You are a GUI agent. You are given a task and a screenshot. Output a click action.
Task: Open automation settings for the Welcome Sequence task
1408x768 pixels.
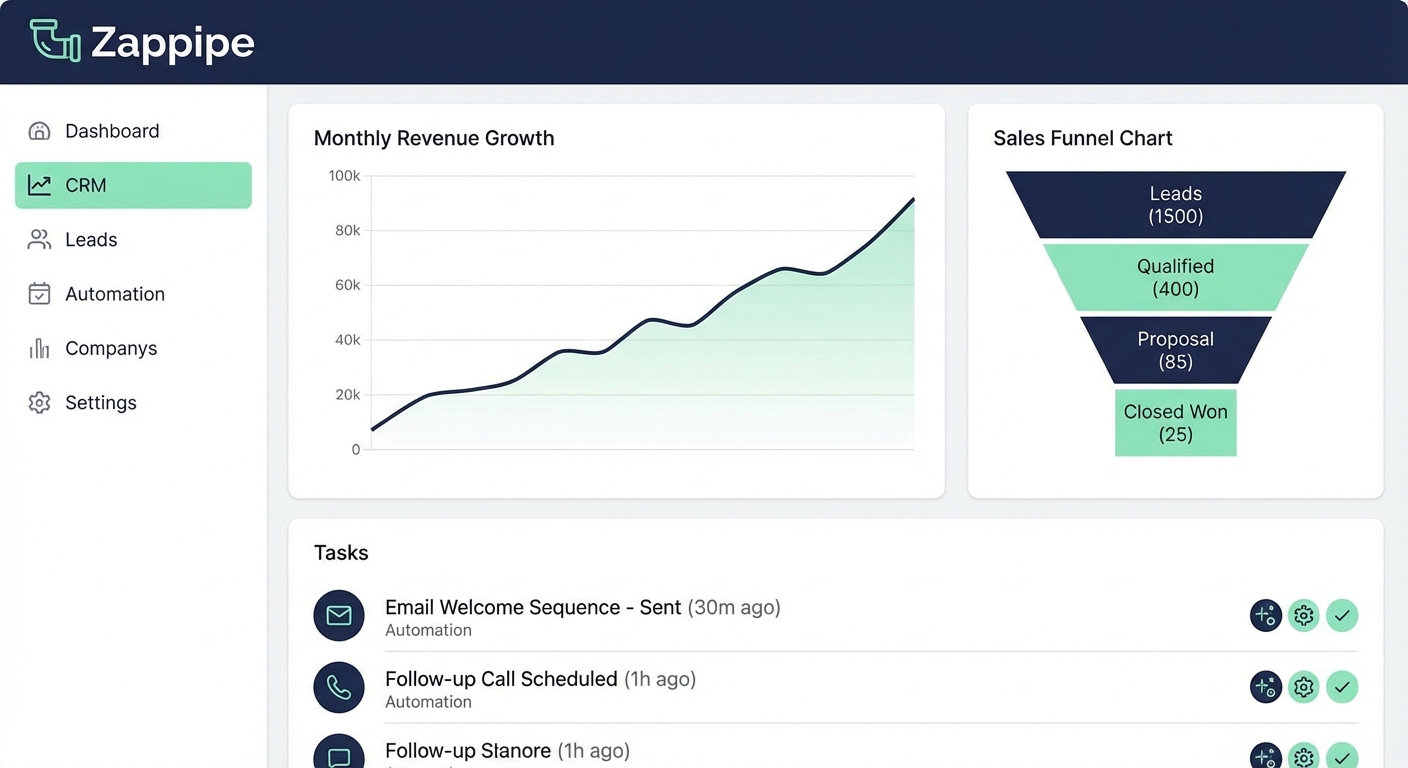pyautogui.click(x=1303, y=615)
